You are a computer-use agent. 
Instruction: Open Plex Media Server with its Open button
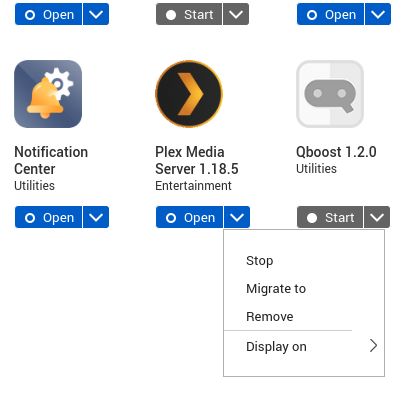point(190,217)
